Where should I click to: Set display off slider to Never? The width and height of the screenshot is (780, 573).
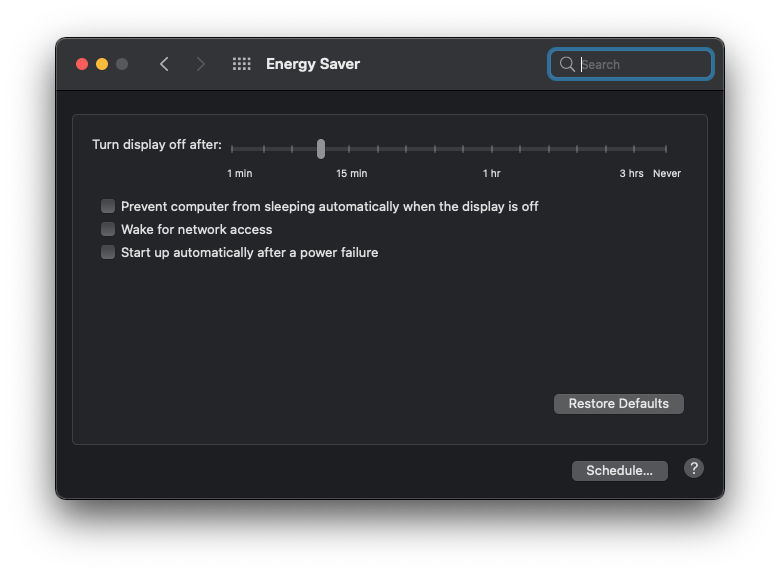click(x=666, y=149)
